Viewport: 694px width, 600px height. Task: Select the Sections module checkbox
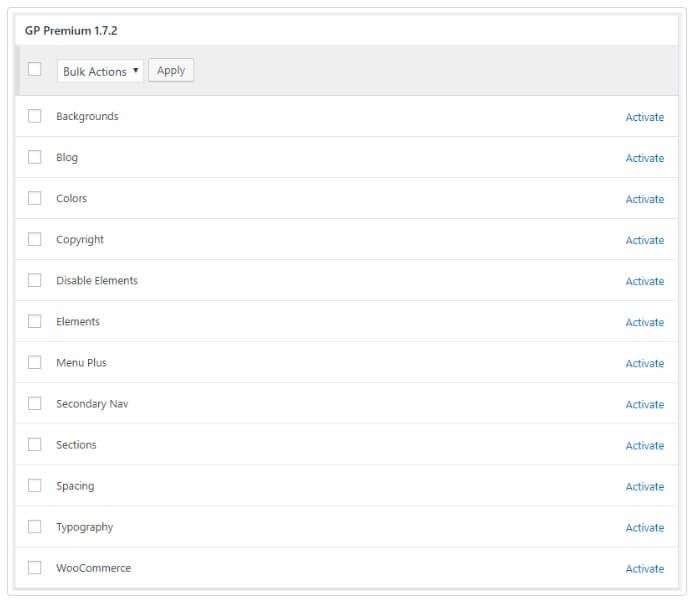coord(35,444)
